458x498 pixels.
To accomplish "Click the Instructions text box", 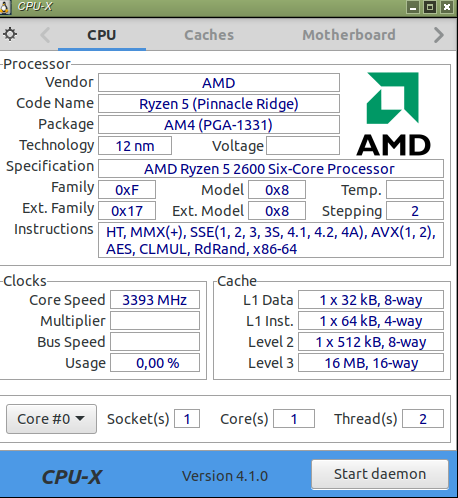I will [271, 240].
